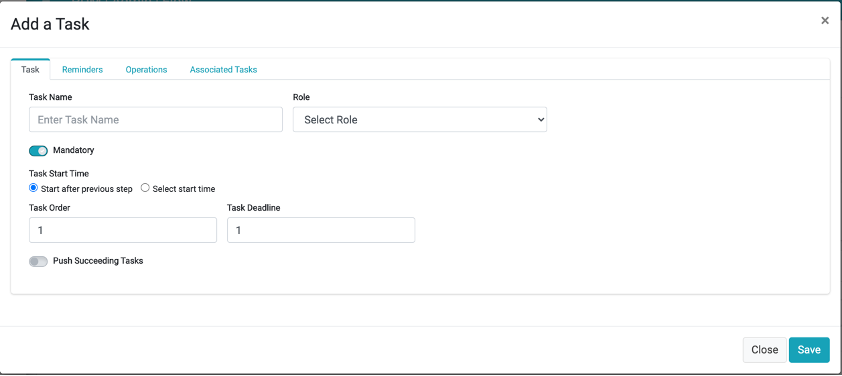Click the Push Succeeding Tasks label text
This screenshot has width=842, height=376.
tap(98, 261)
